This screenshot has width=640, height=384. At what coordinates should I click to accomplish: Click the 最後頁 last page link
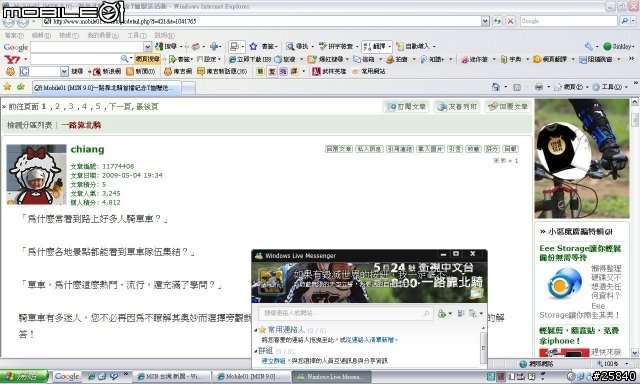pyautogui.click(x=147, y=107)
